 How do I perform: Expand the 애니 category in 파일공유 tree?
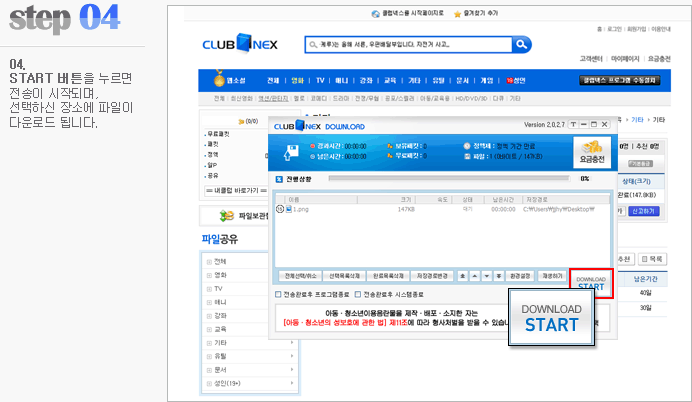[x=209, y=302]
